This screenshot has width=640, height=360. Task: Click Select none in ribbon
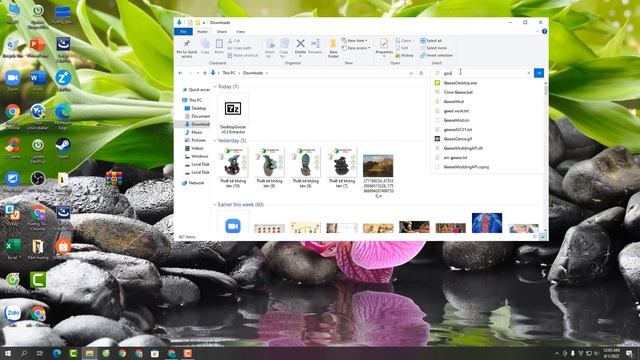click(x=433, y=48)
